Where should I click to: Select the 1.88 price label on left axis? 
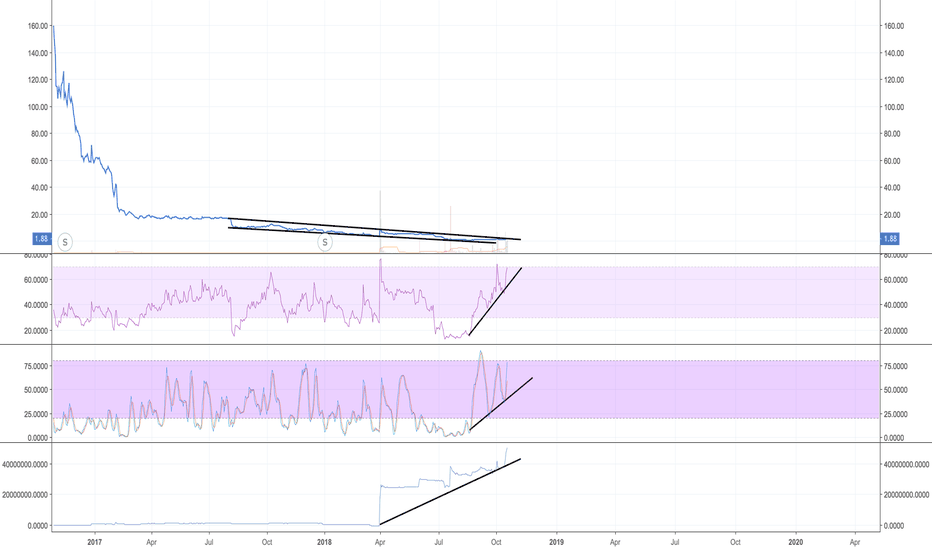(x=41, y=238)
